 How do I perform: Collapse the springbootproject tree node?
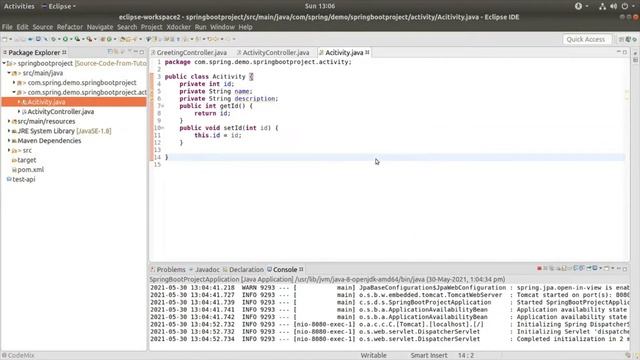point(4,63)
